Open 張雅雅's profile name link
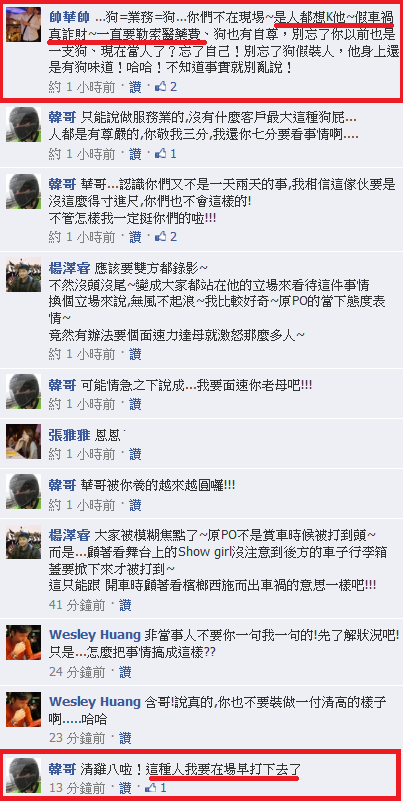The width and height of the screenshot is (403, 801). pos(69,435)
